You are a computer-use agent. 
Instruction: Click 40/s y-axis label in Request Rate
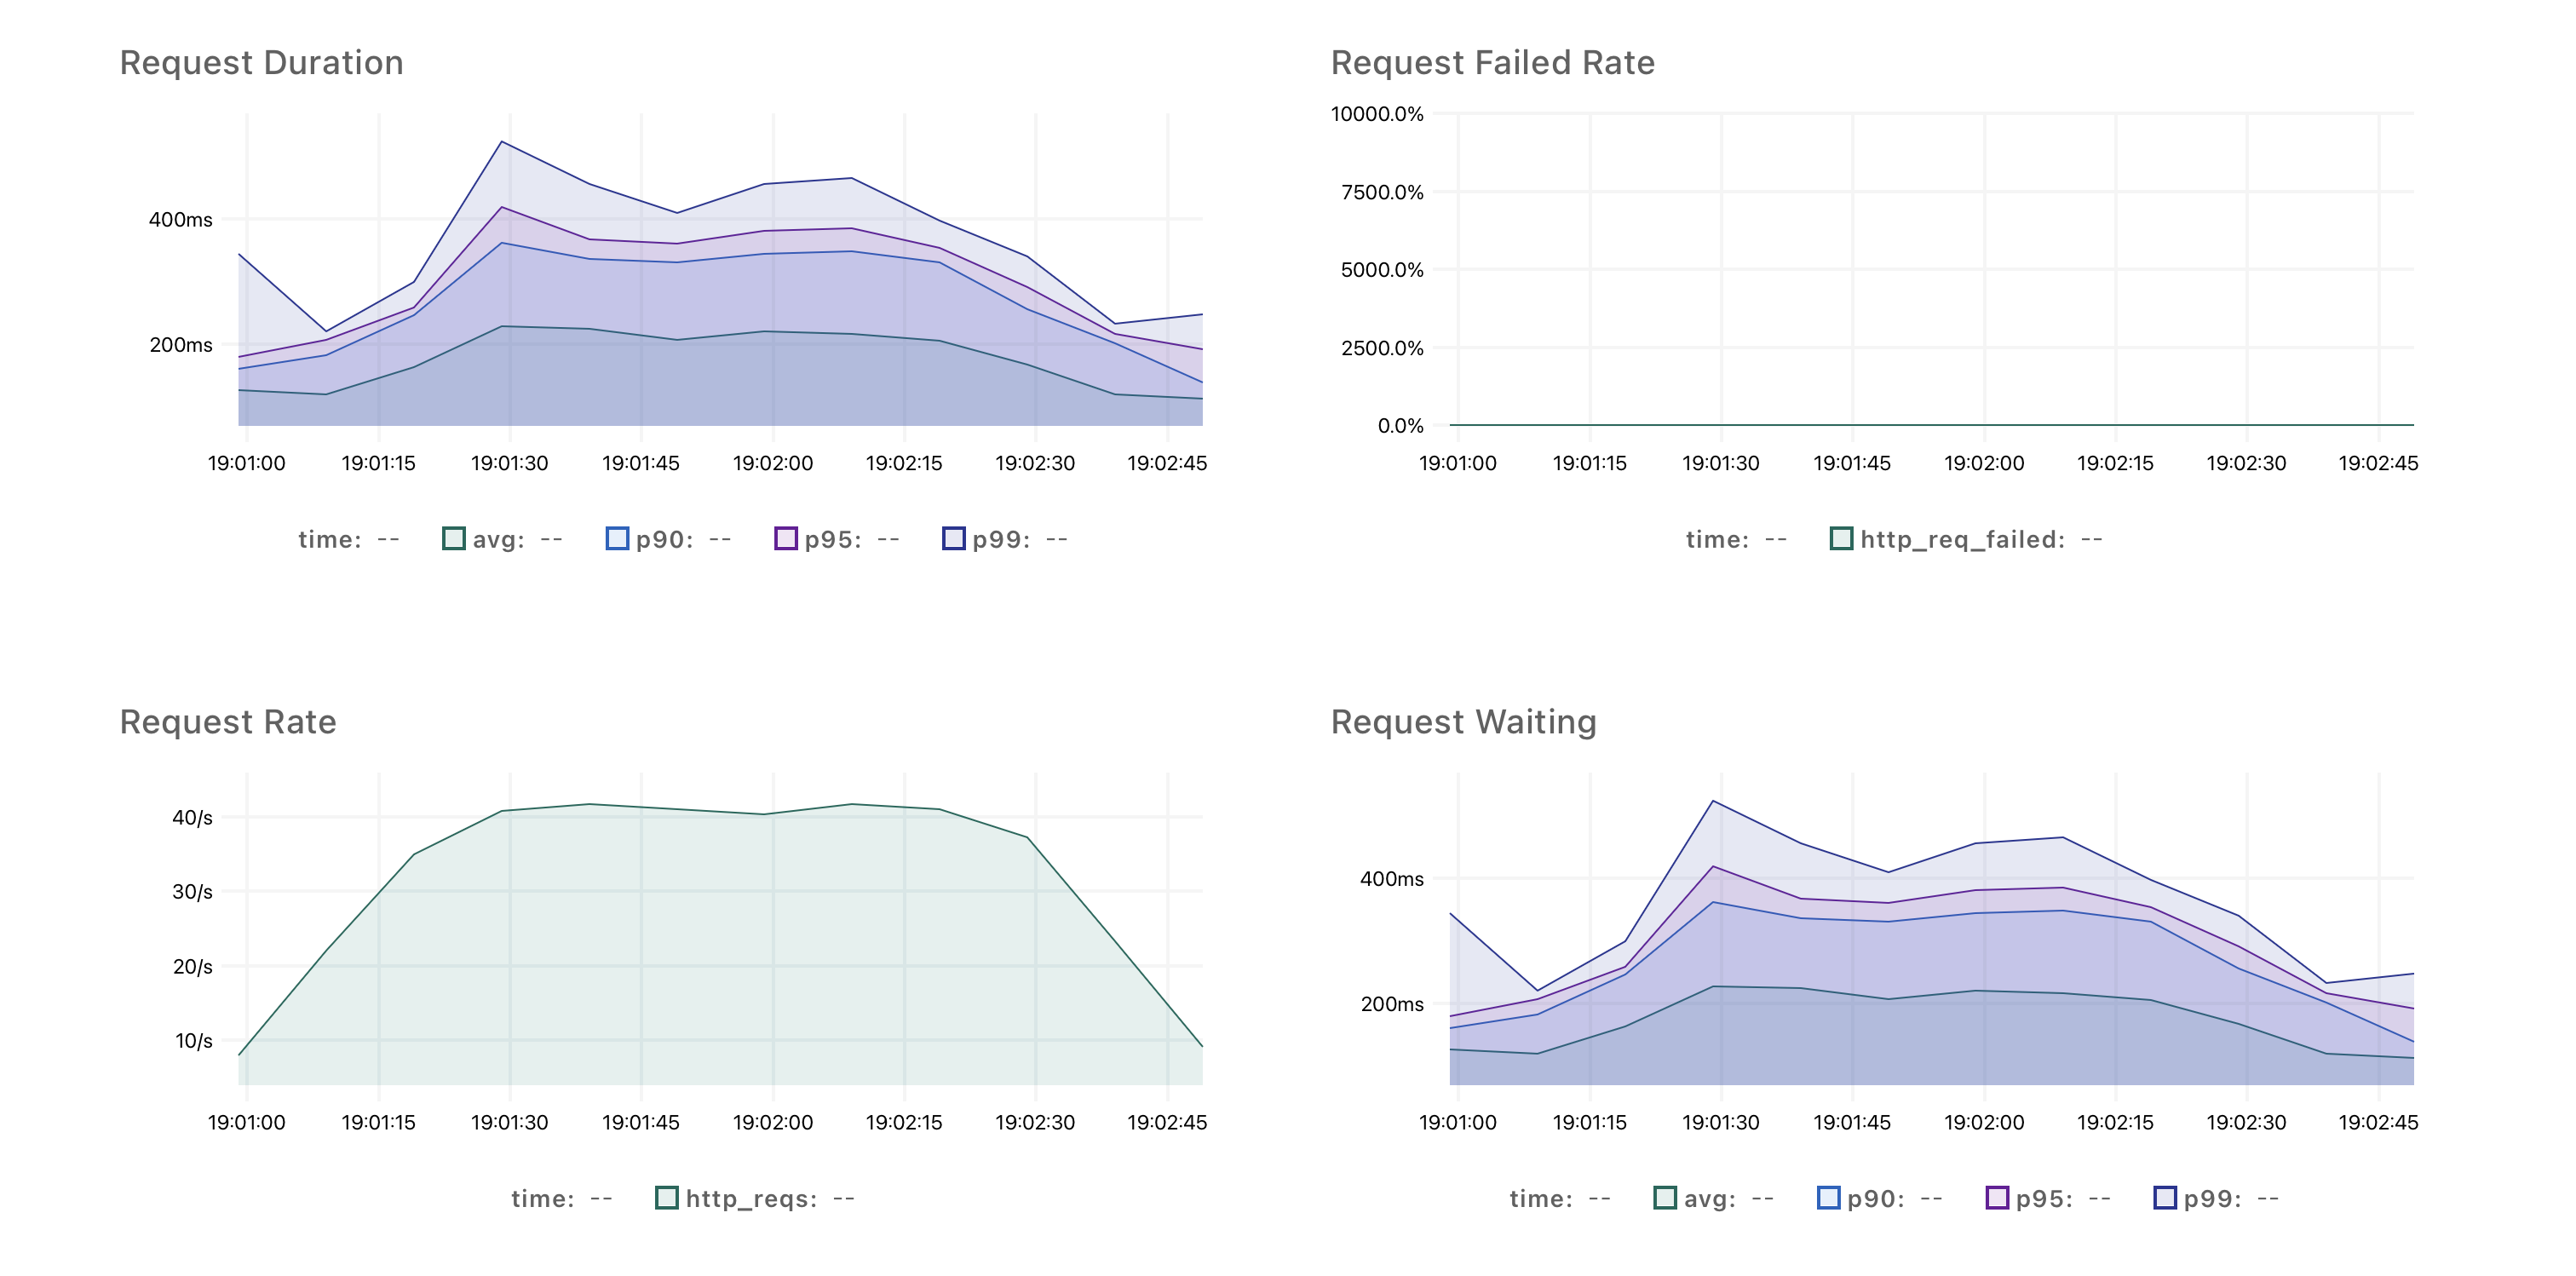click(x=192, y=818)
